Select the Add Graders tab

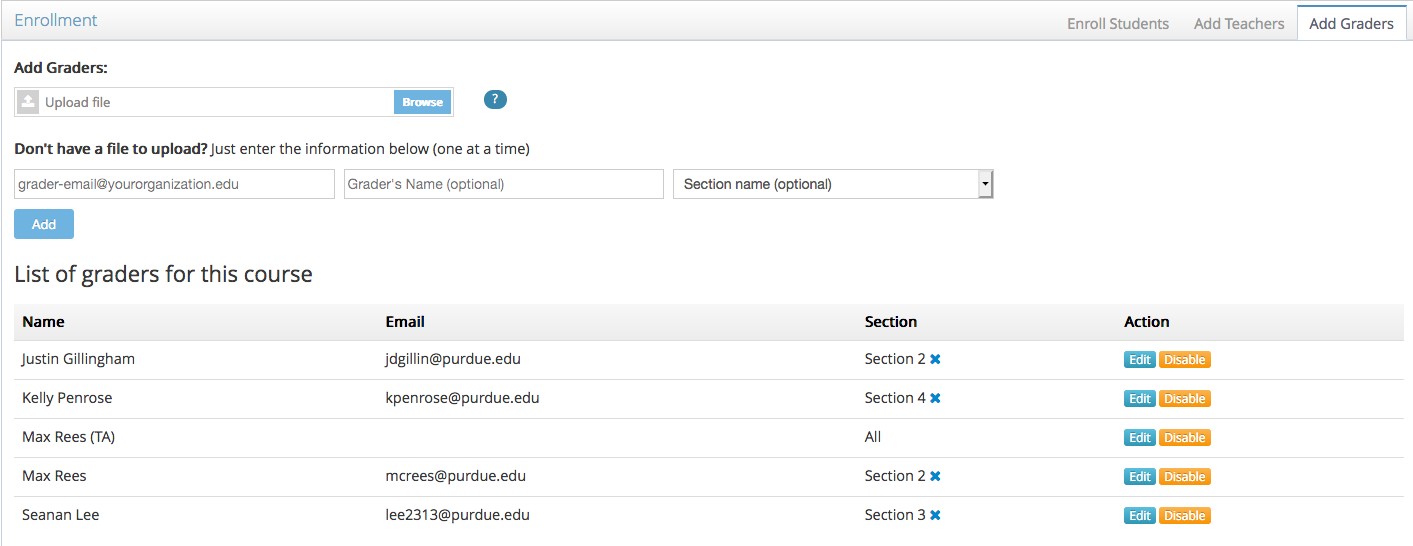tap(1351, 23)
